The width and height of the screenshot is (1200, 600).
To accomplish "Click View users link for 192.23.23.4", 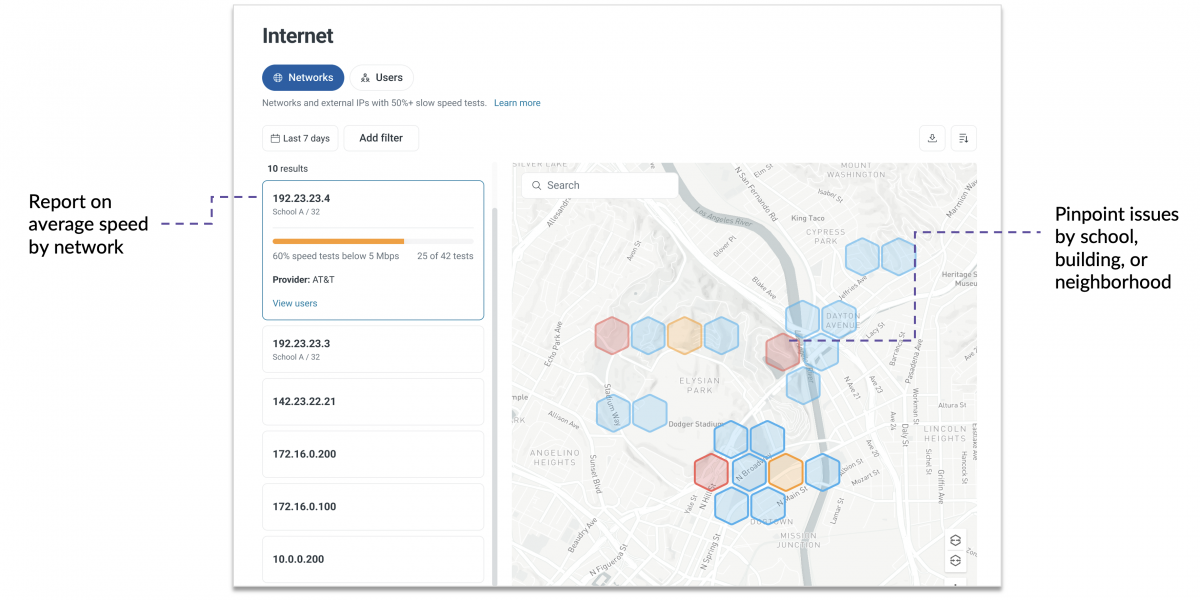I will [x=295, y=303].
